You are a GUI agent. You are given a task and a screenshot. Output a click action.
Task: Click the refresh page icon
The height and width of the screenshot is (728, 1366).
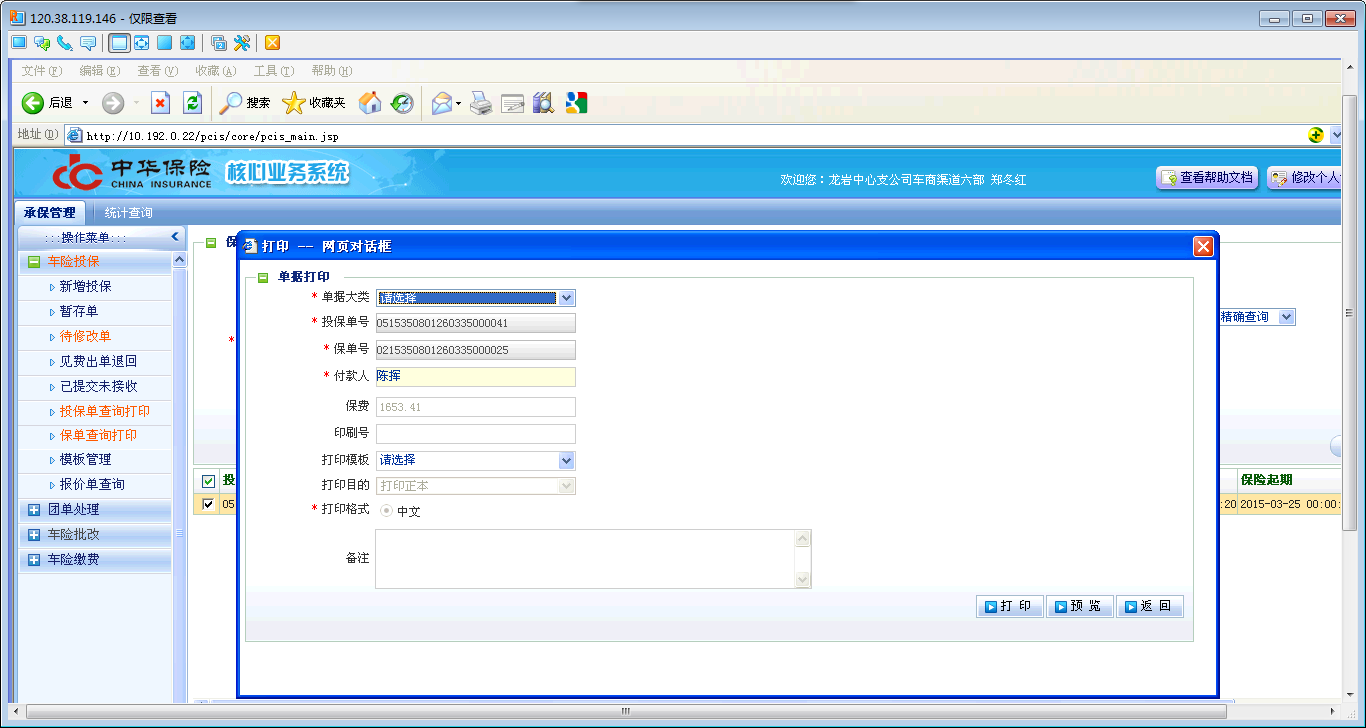tap(192, 103)
